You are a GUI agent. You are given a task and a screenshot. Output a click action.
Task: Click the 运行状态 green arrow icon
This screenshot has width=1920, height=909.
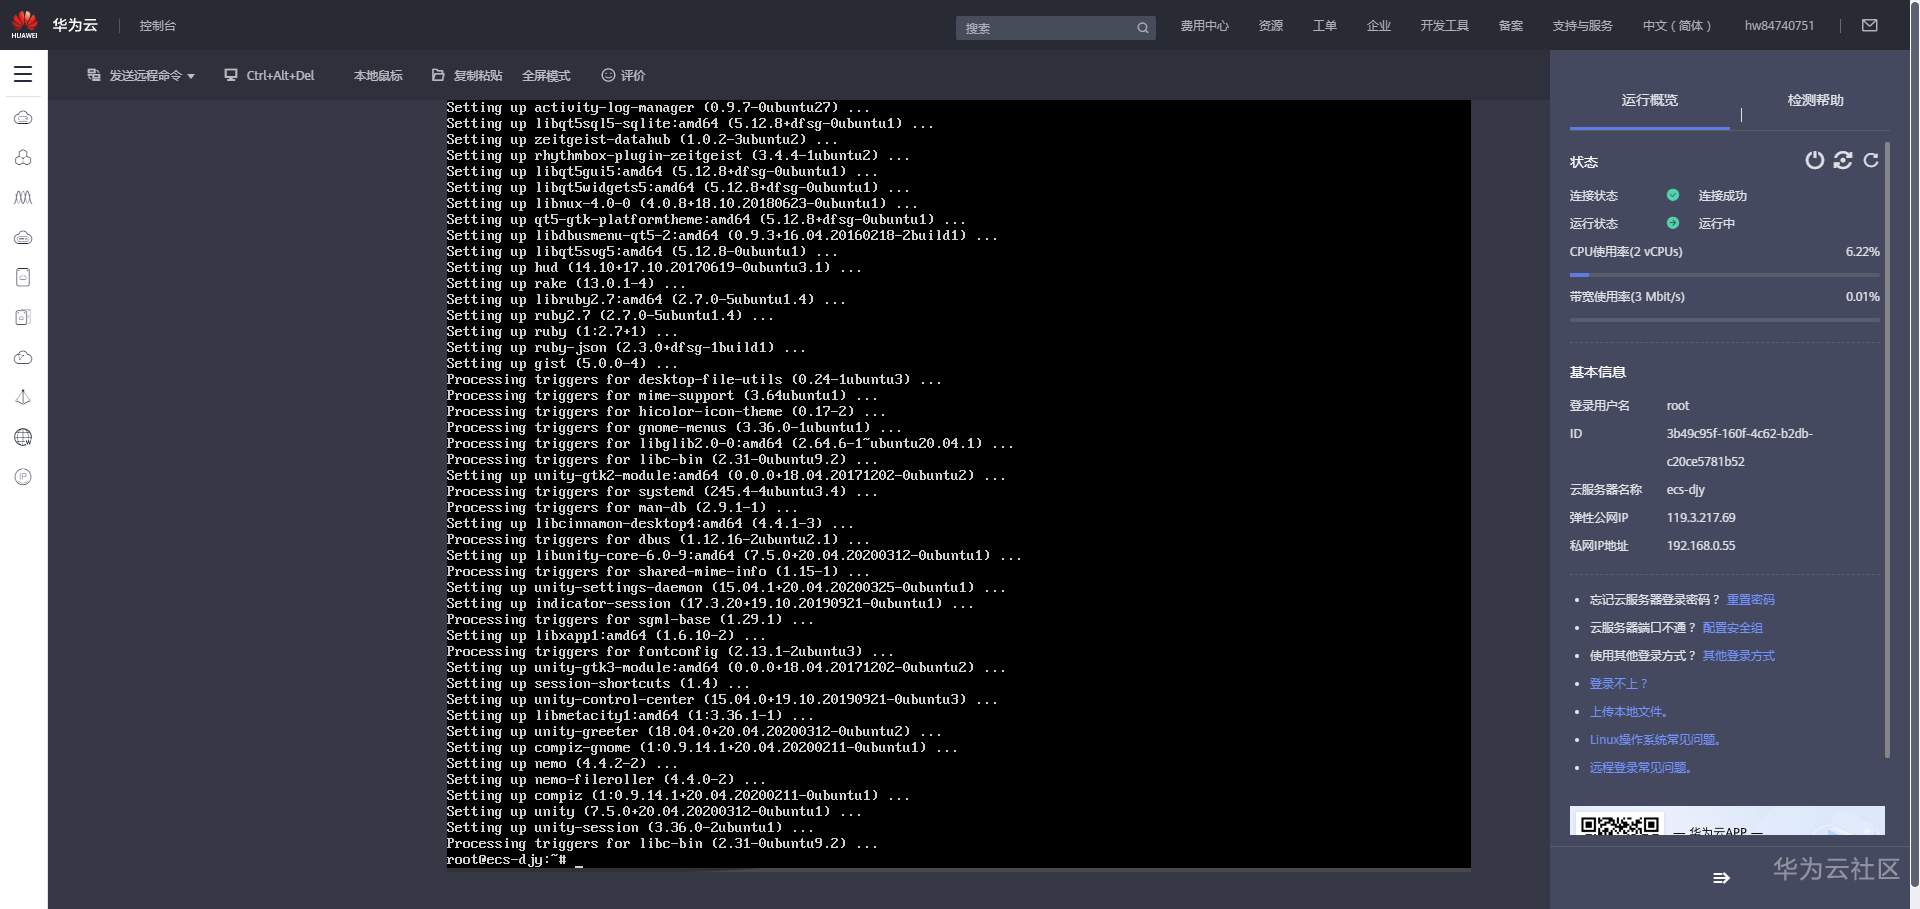(x=1673, y=223)
